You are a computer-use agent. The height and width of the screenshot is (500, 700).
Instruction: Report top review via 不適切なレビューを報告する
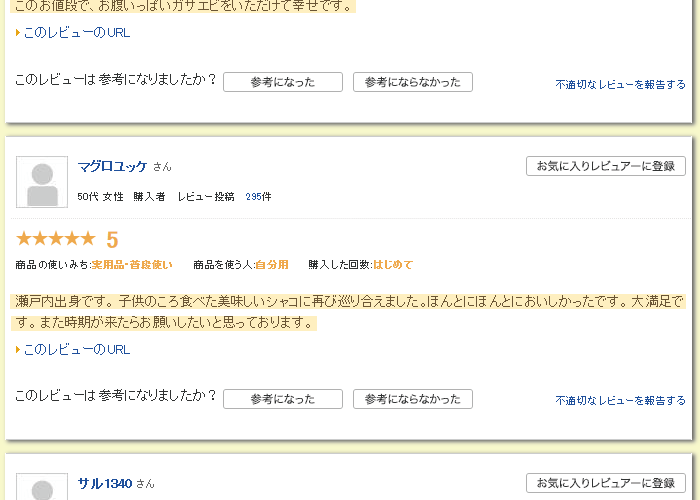click(620, 85)
